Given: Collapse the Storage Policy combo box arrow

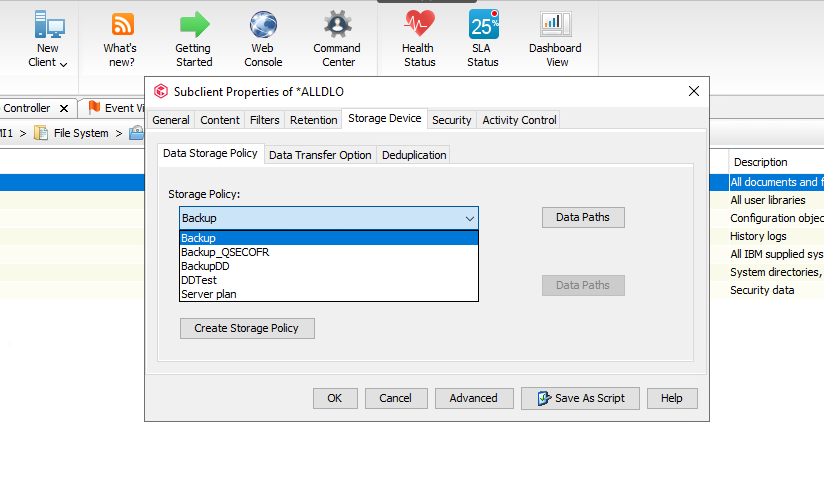Looking at the screenshot, I should click(x=469, y=218).
